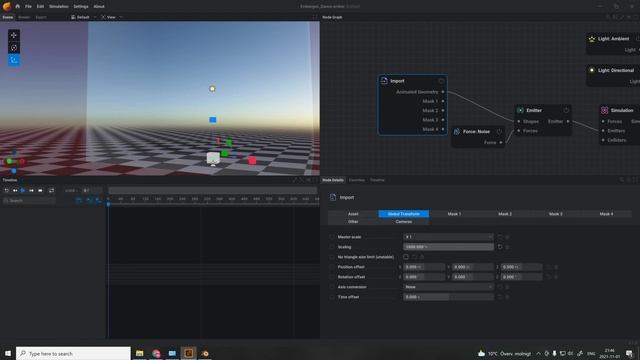The width and height of the screenshot is (640, 360).
Task: Click the timeline Search field
Action: coord(29,200)
